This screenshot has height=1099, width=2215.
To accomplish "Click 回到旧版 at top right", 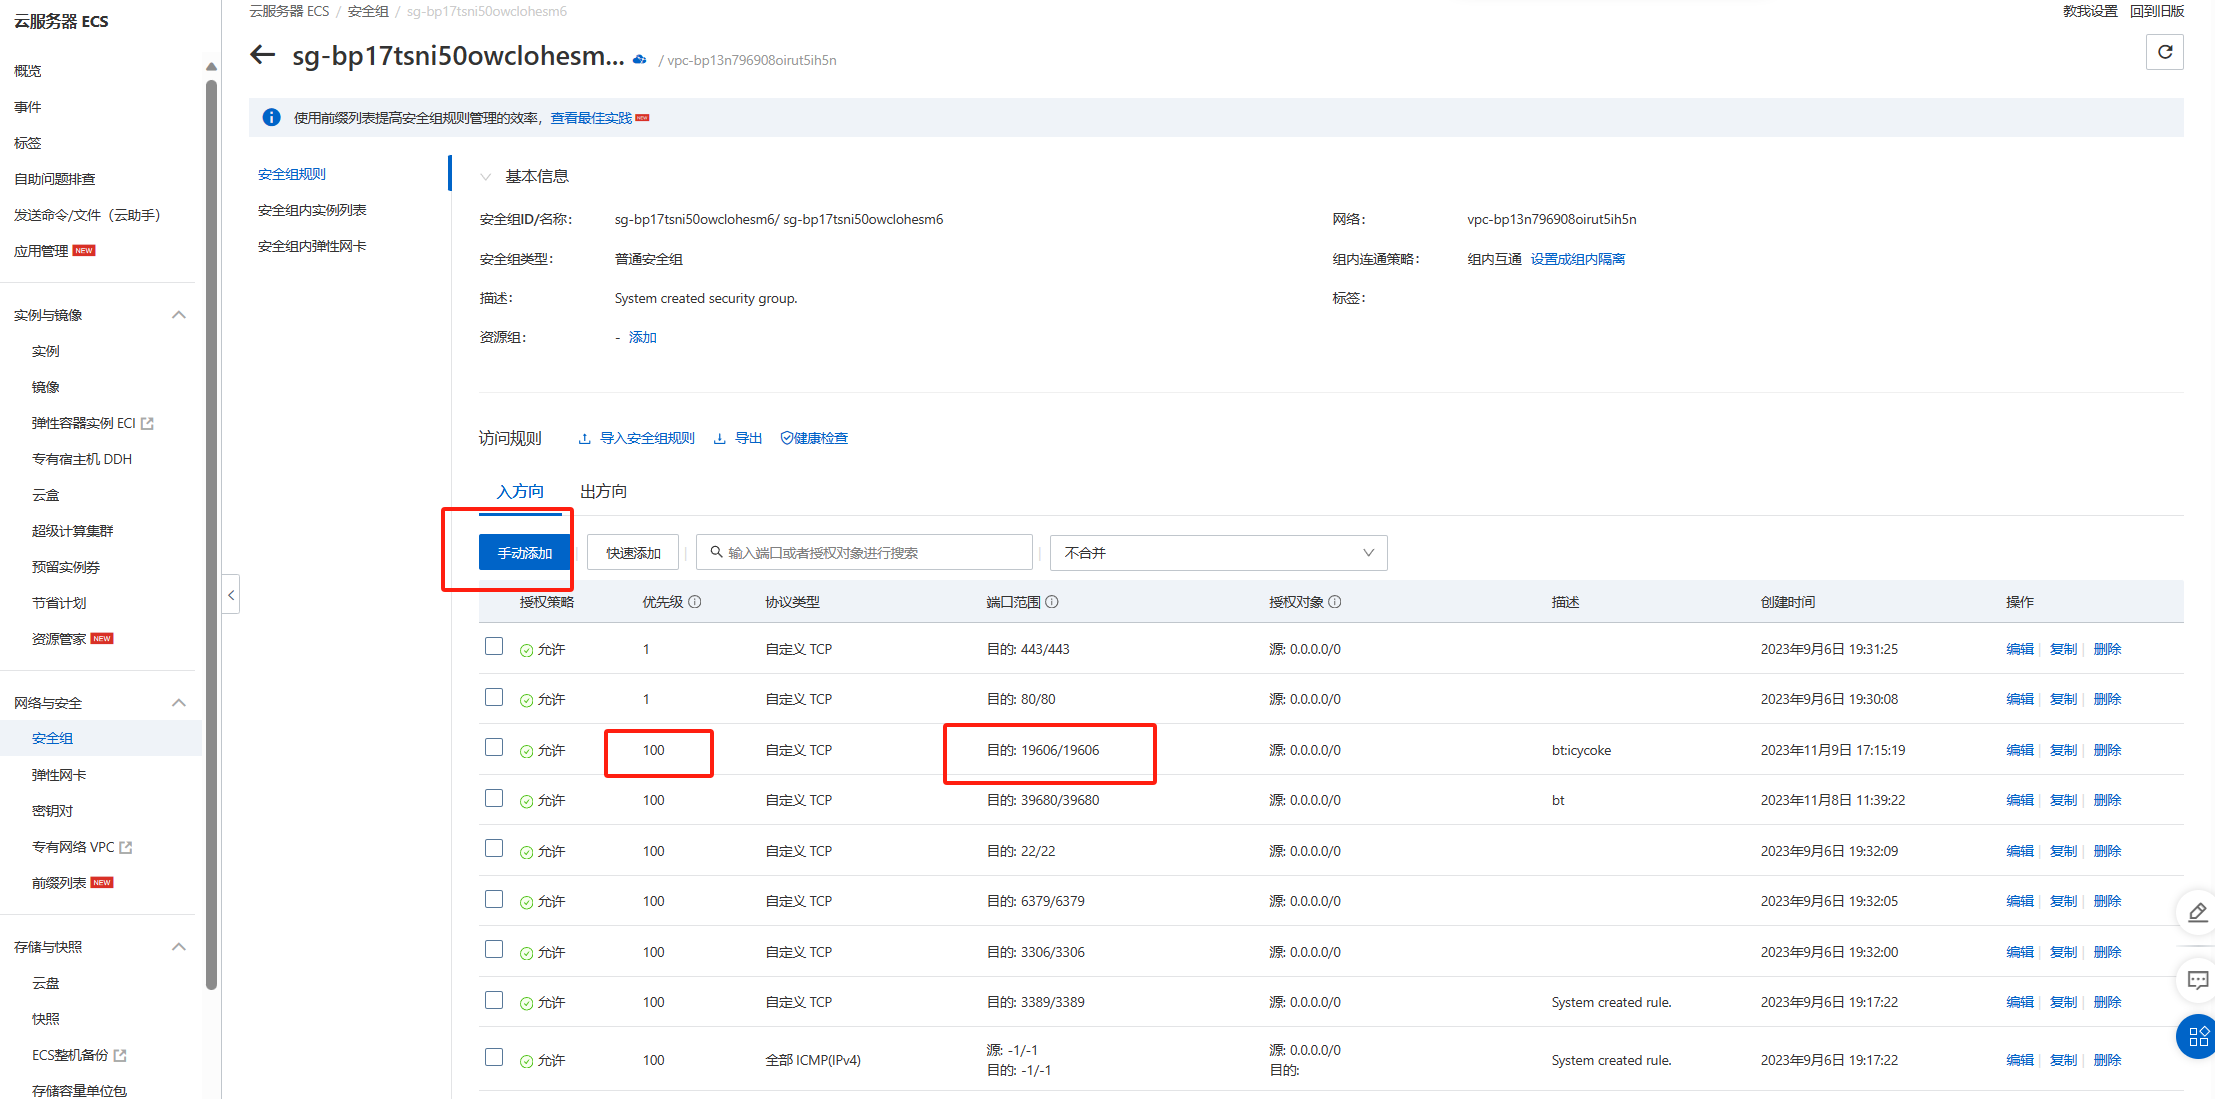I will coord(2157,11).
